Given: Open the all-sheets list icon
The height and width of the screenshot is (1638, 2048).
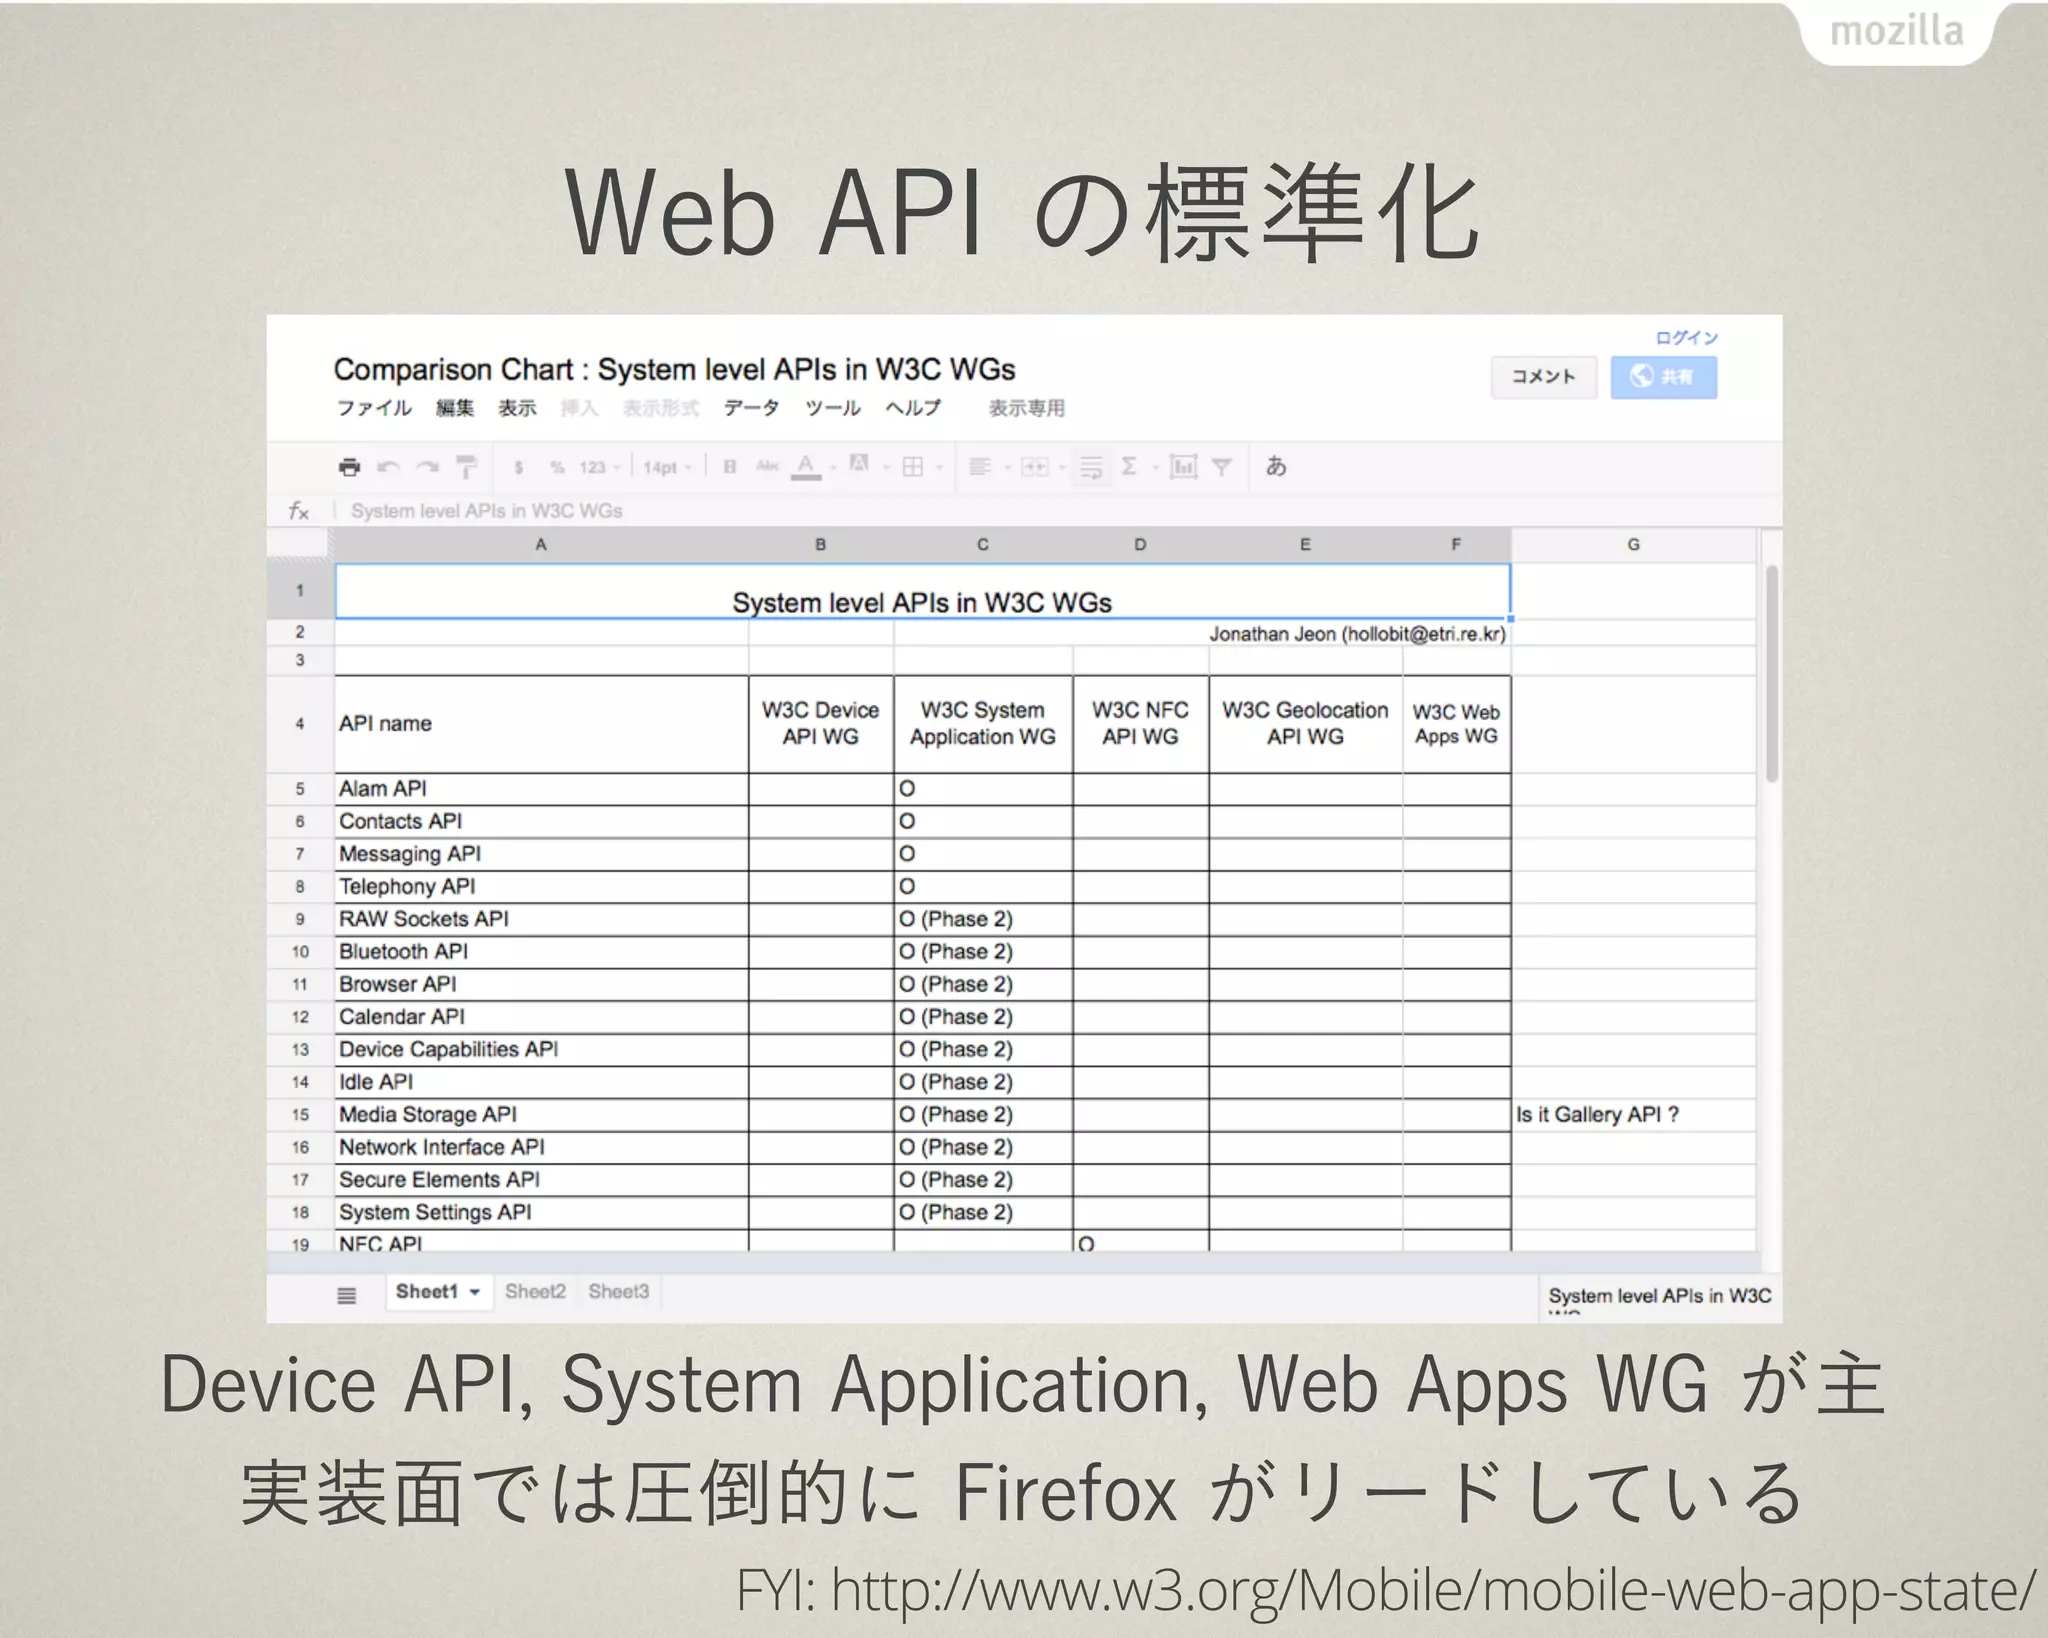Looking at the screenshot, I should [x=346, y=1296].
